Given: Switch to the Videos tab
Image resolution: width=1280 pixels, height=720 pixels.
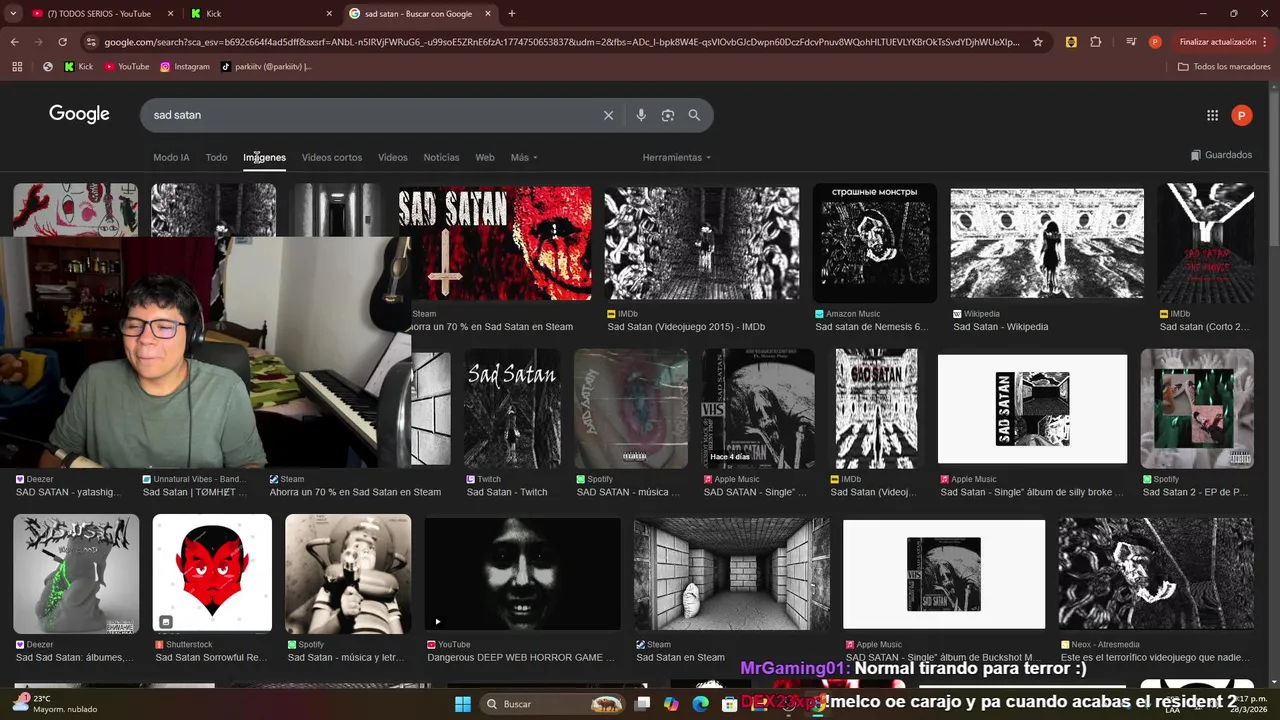Looking at the screenshot, I should coord(392,157).
